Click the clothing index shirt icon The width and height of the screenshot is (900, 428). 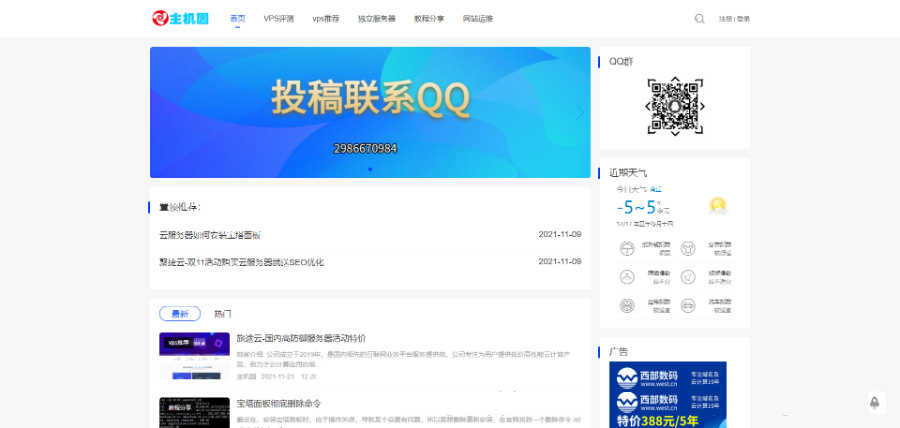[x=688, y=247]
